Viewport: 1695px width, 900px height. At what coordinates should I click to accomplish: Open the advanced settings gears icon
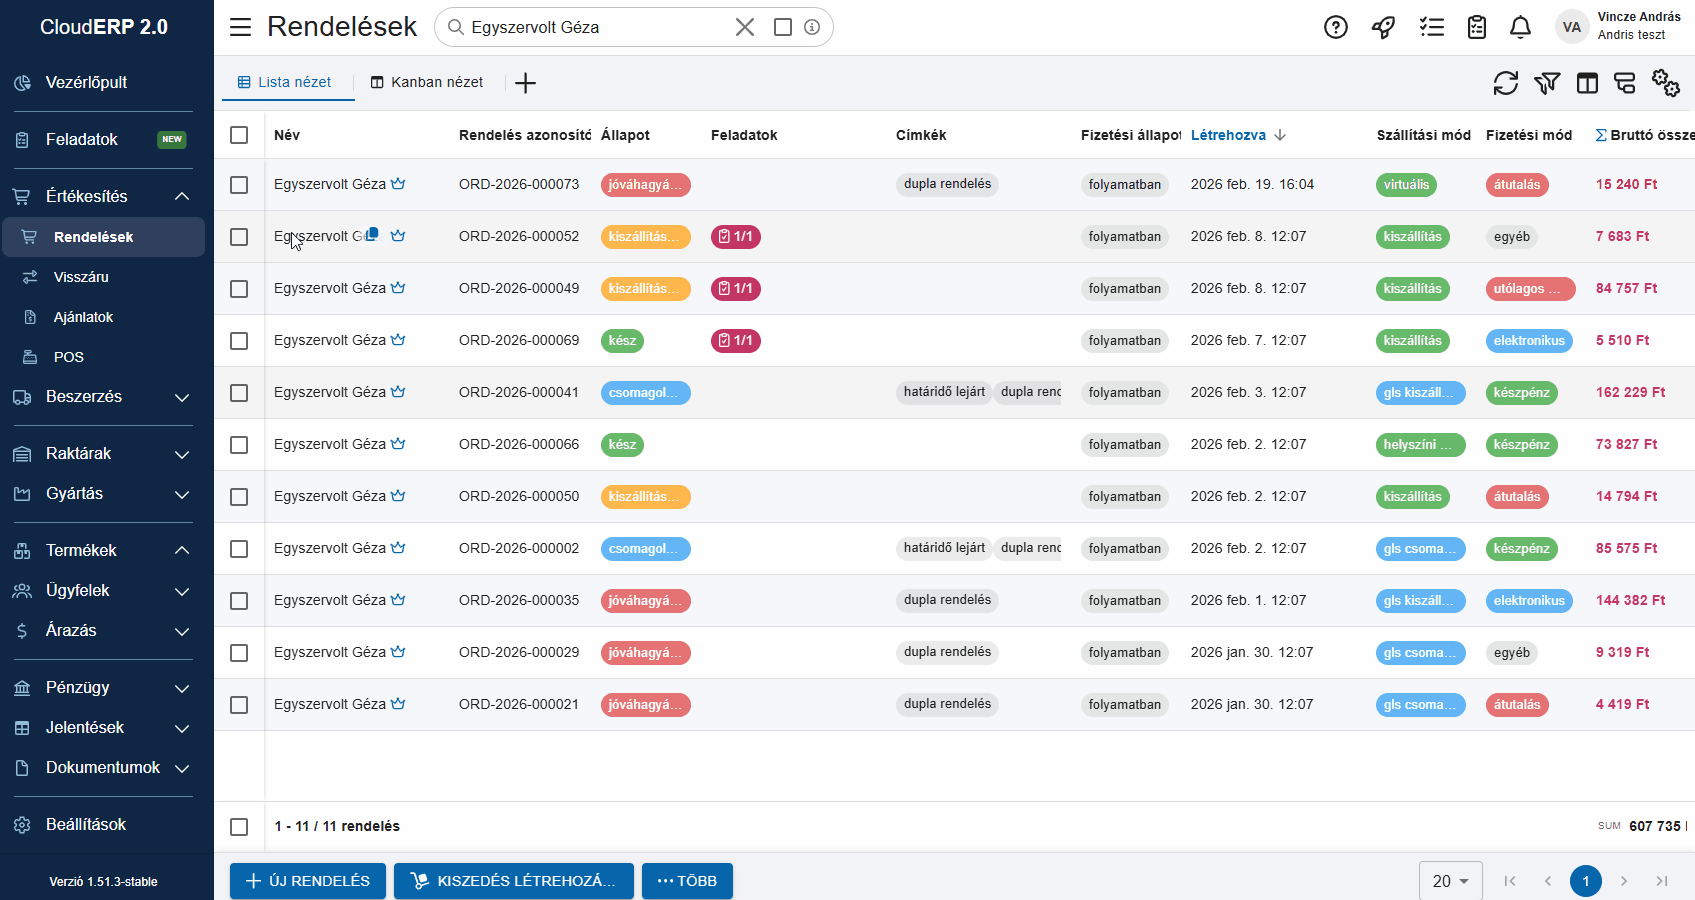(x=1665, y=83)
